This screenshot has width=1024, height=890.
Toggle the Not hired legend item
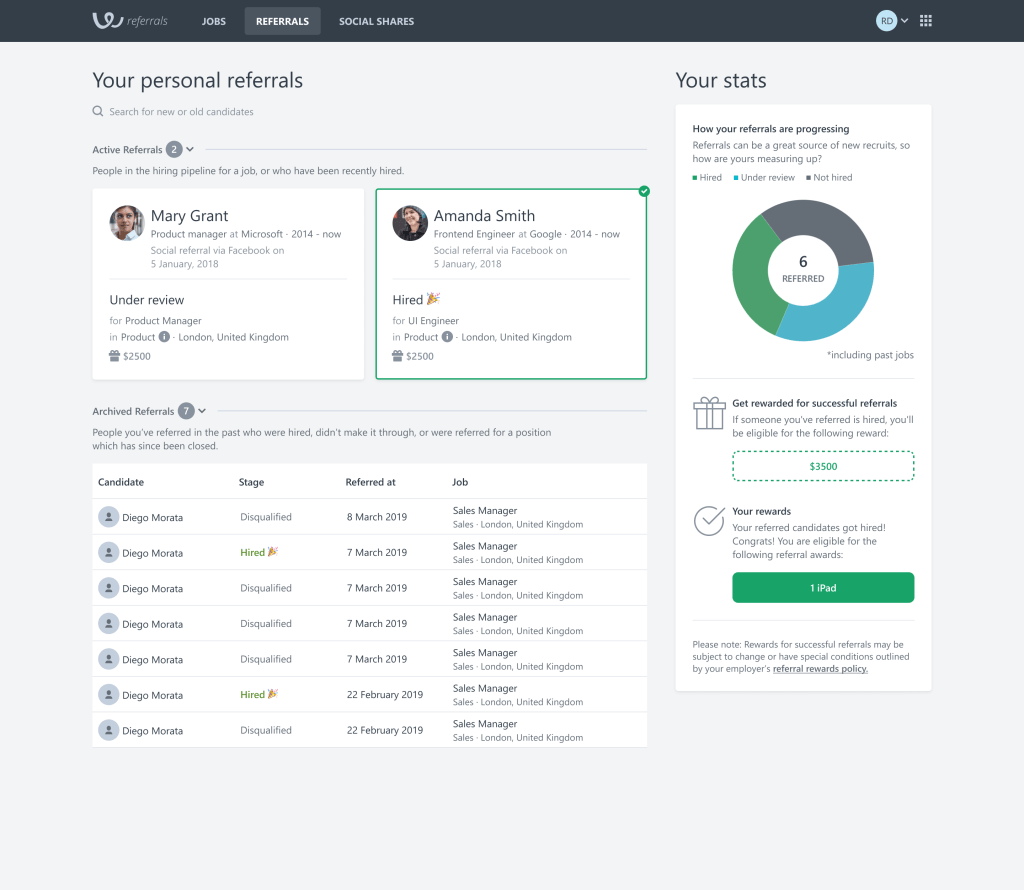(828, 178)
